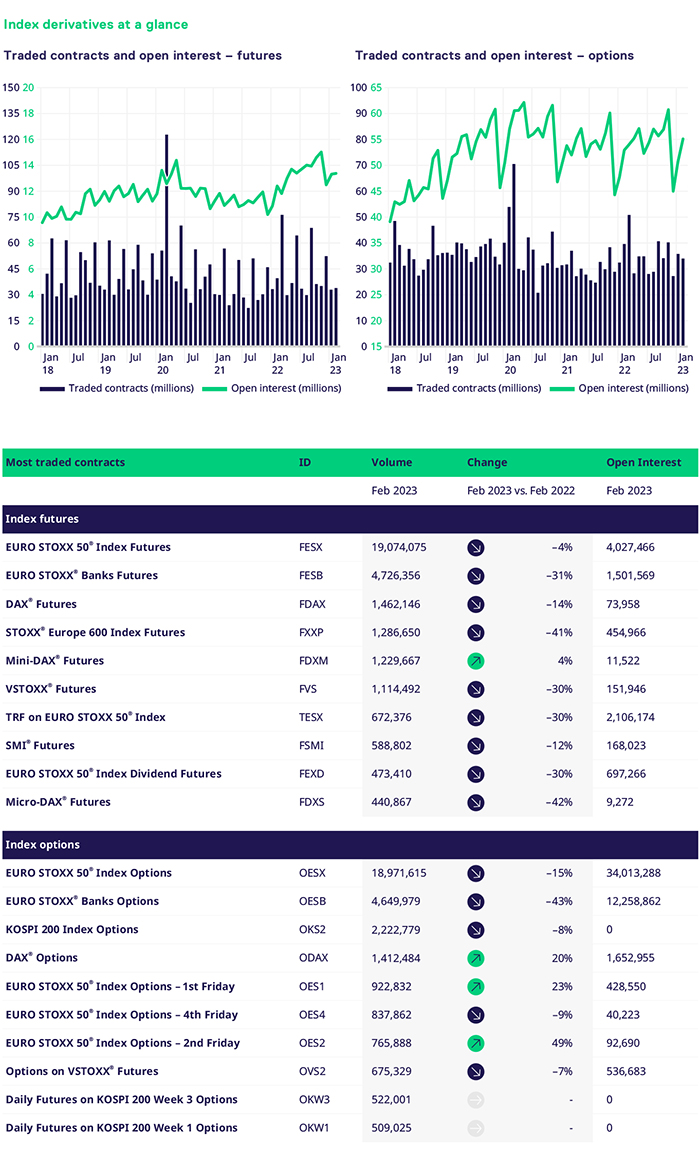Click the Open Interest column header

643,463
